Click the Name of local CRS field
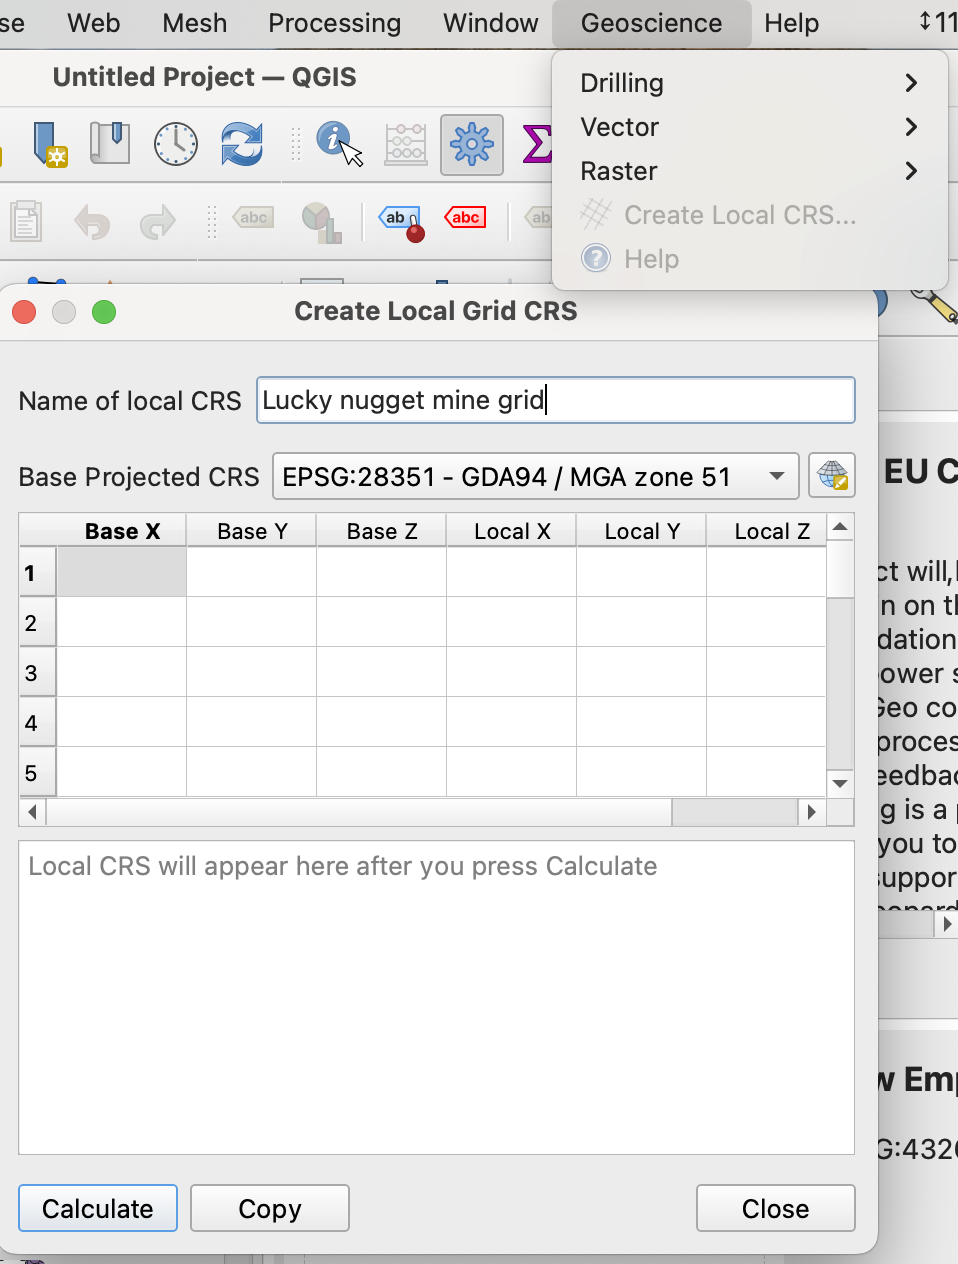 pos(555,400)
